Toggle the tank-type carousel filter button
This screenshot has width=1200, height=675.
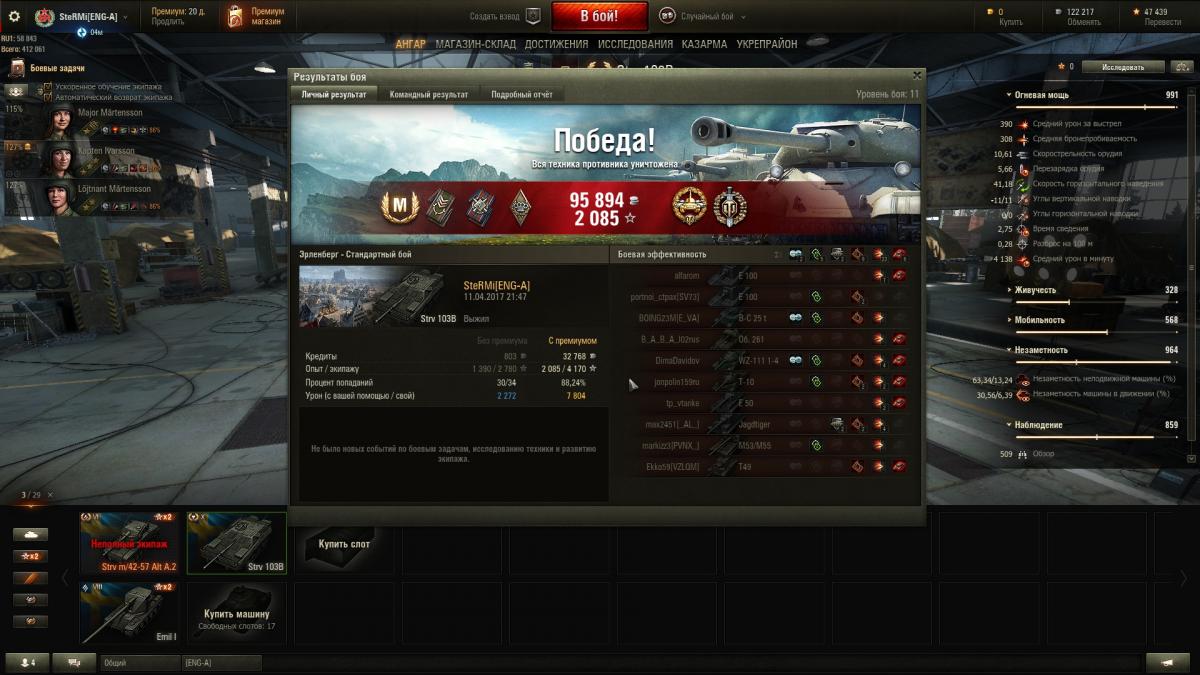(x=30, y=534)
